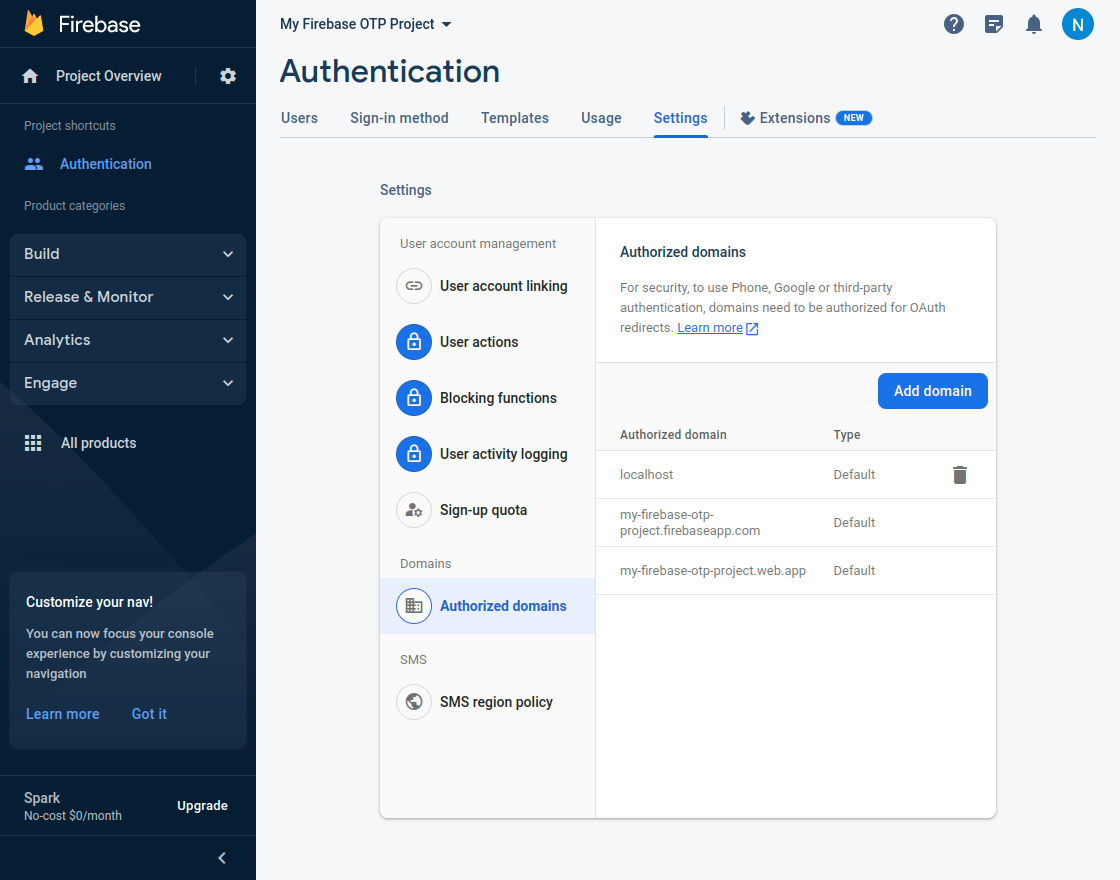Select the Authentication shortcut in the sidebar
Screen dimensions: 1120x880
click(x=105, y=163)
